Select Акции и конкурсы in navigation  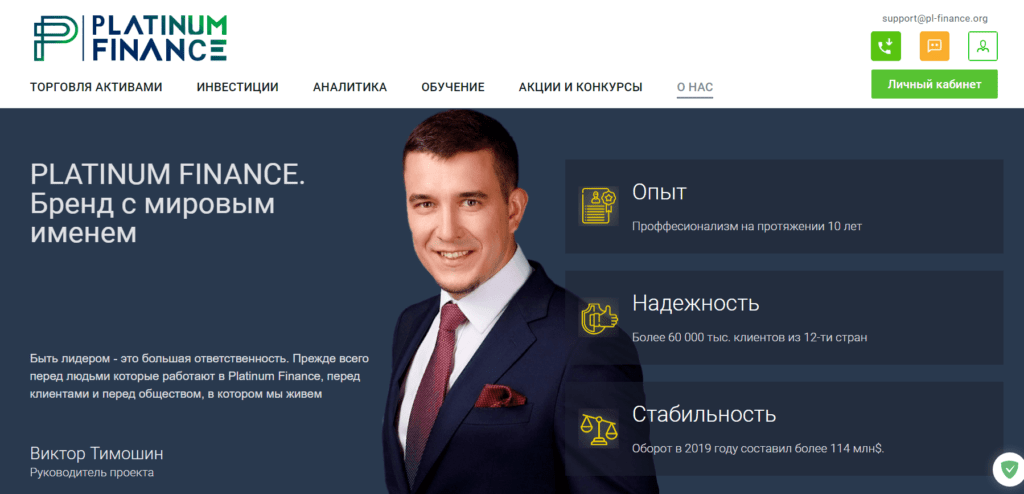[581, 87]
